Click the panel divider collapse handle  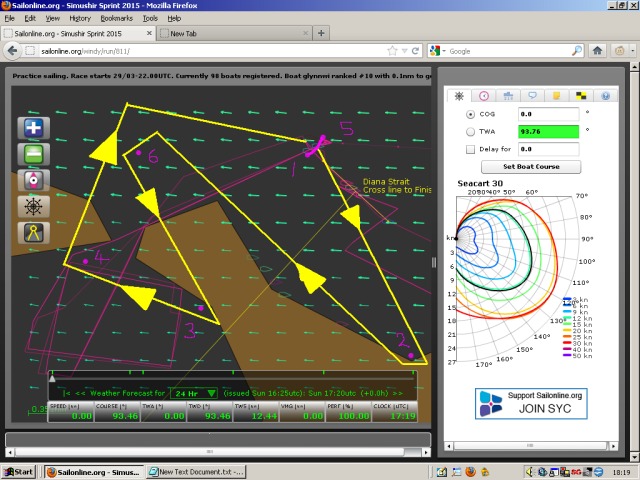coord(434,262)
